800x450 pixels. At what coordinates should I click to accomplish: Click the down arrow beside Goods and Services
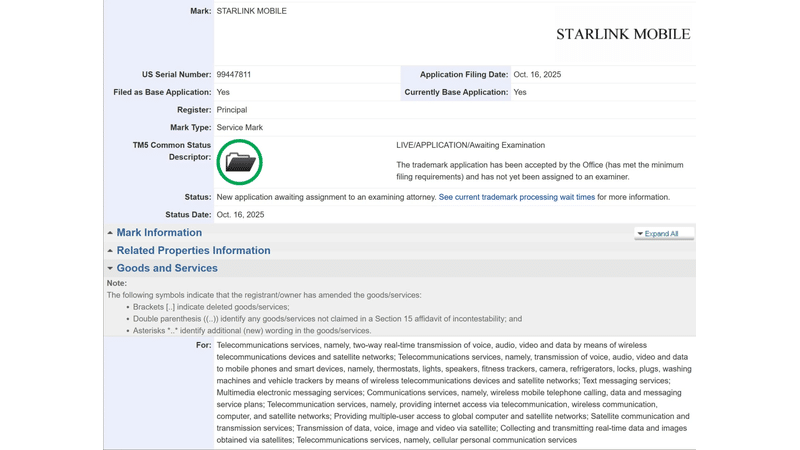(110, 269)
